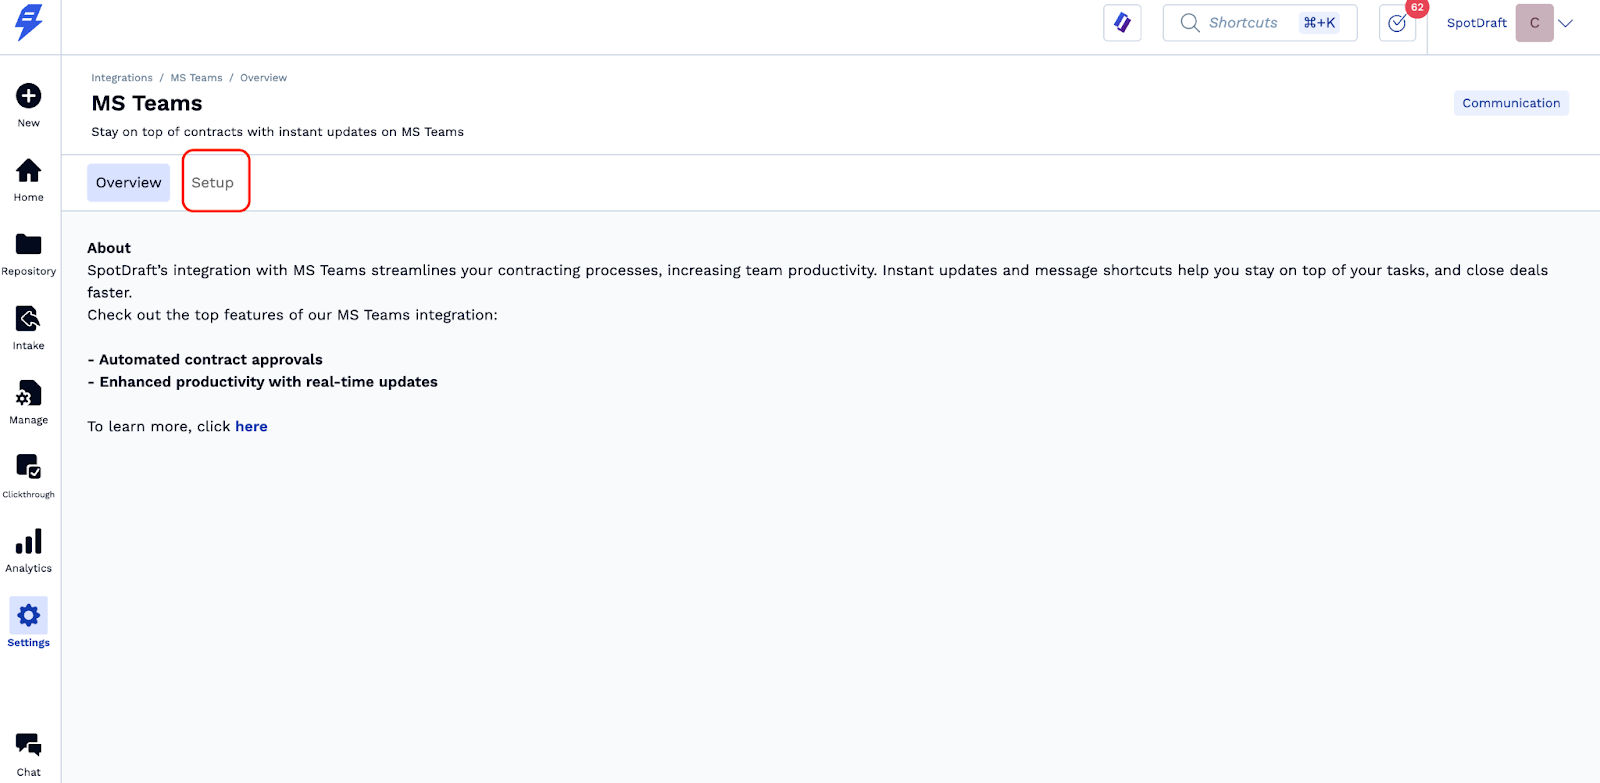The width and height of the screenshot is (1600, 783).
Task: Go to Home in sidebar
Action: (29, 171)
